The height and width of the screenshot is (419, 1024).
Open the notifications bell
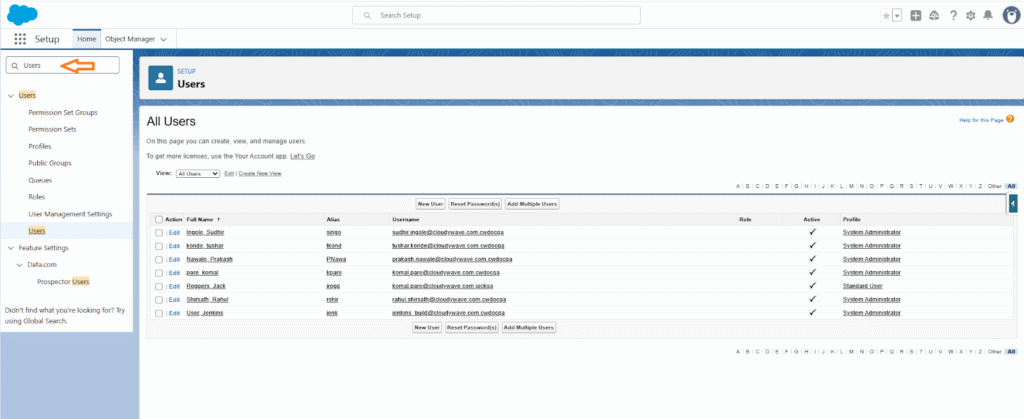(x=988, y=15)
